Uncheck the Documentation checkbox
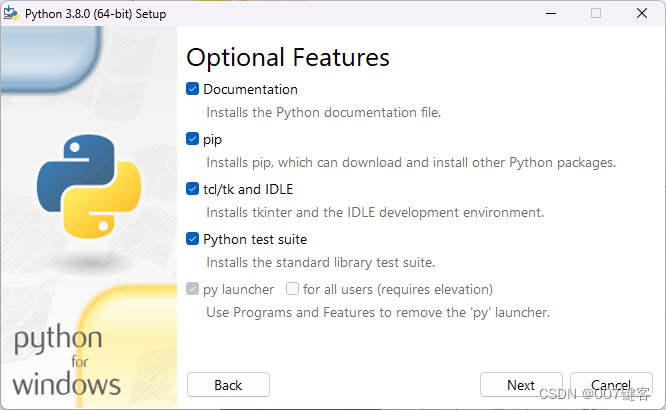666x410 pixels. coord(192,89)
